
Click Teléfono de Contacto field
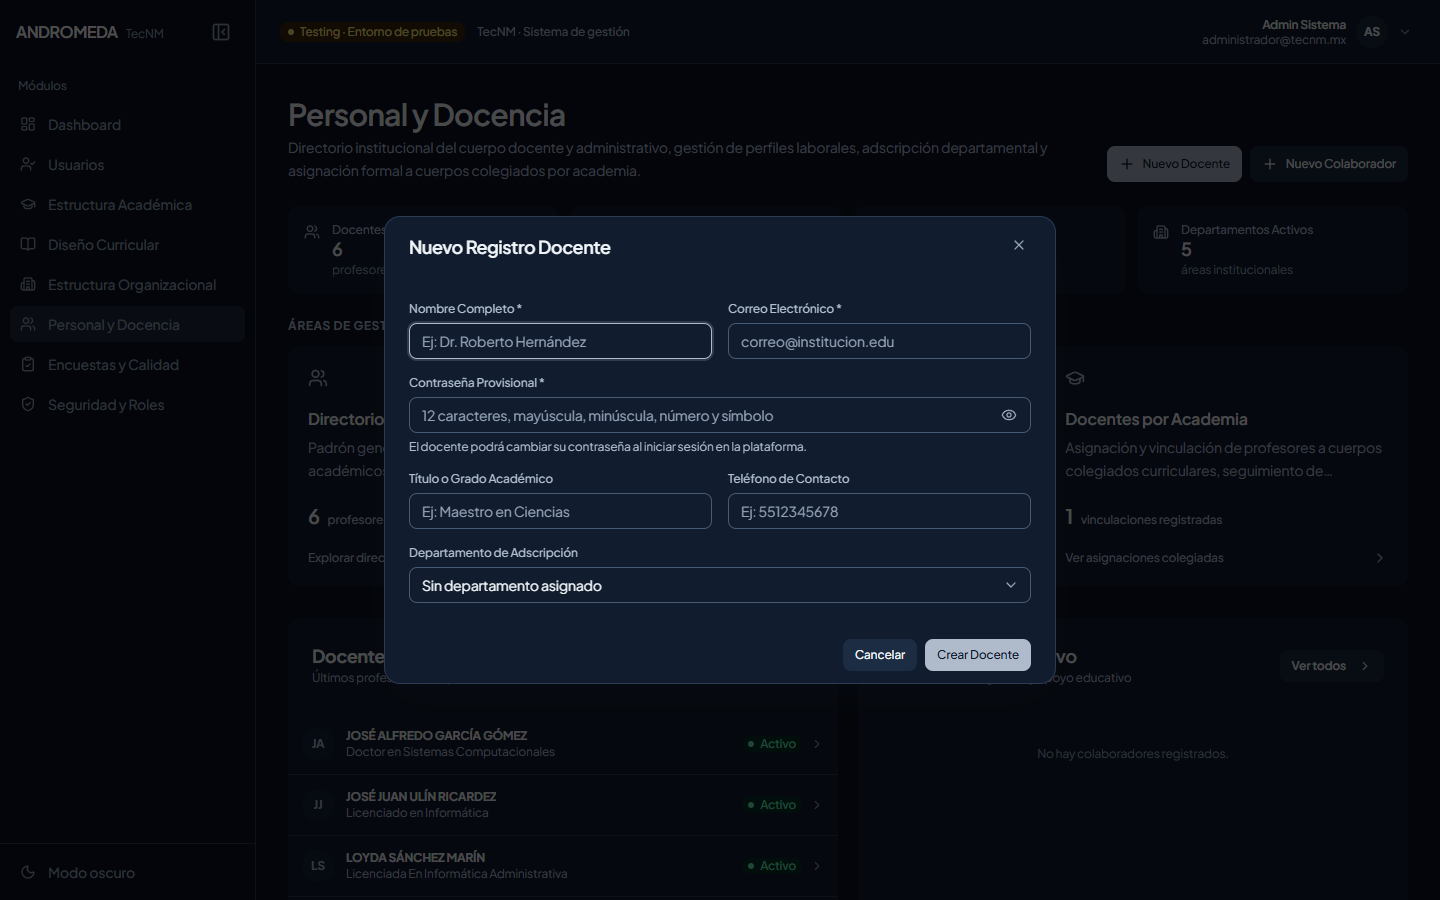(x=879, y=511)
